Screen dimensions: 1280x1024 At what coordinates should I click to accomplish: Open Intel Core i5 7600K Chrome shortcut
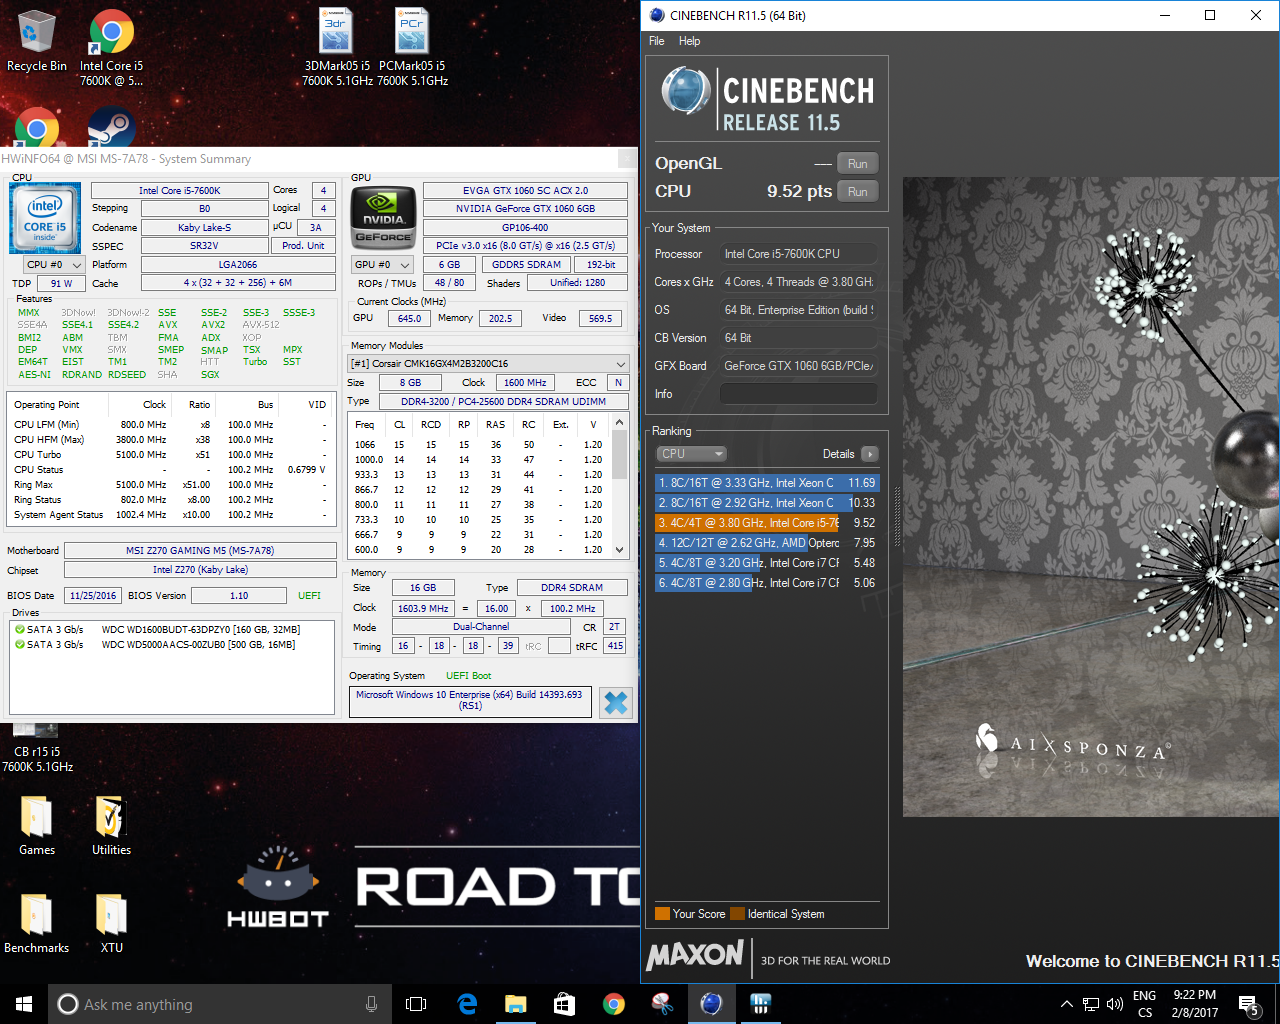click(111, 48)
